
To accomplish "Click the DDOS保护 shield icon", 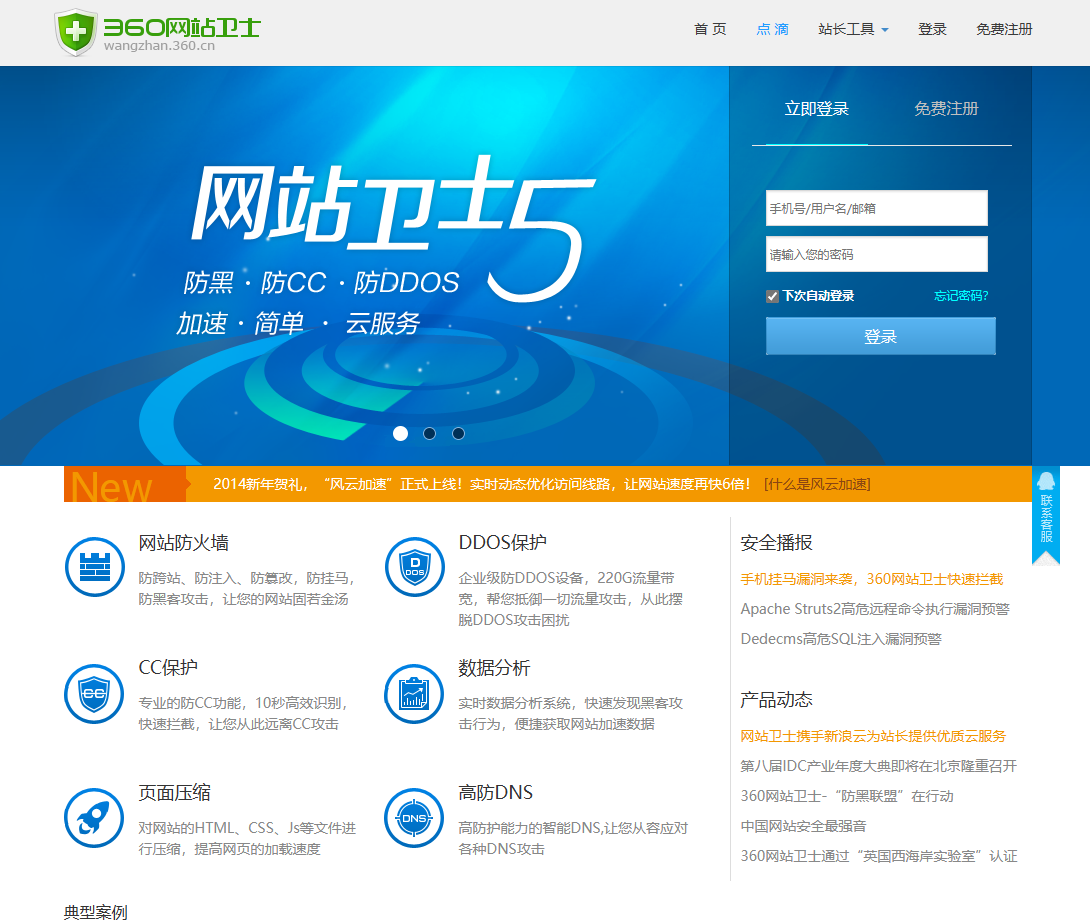I will pyautogui.click(x=414, y=567).
